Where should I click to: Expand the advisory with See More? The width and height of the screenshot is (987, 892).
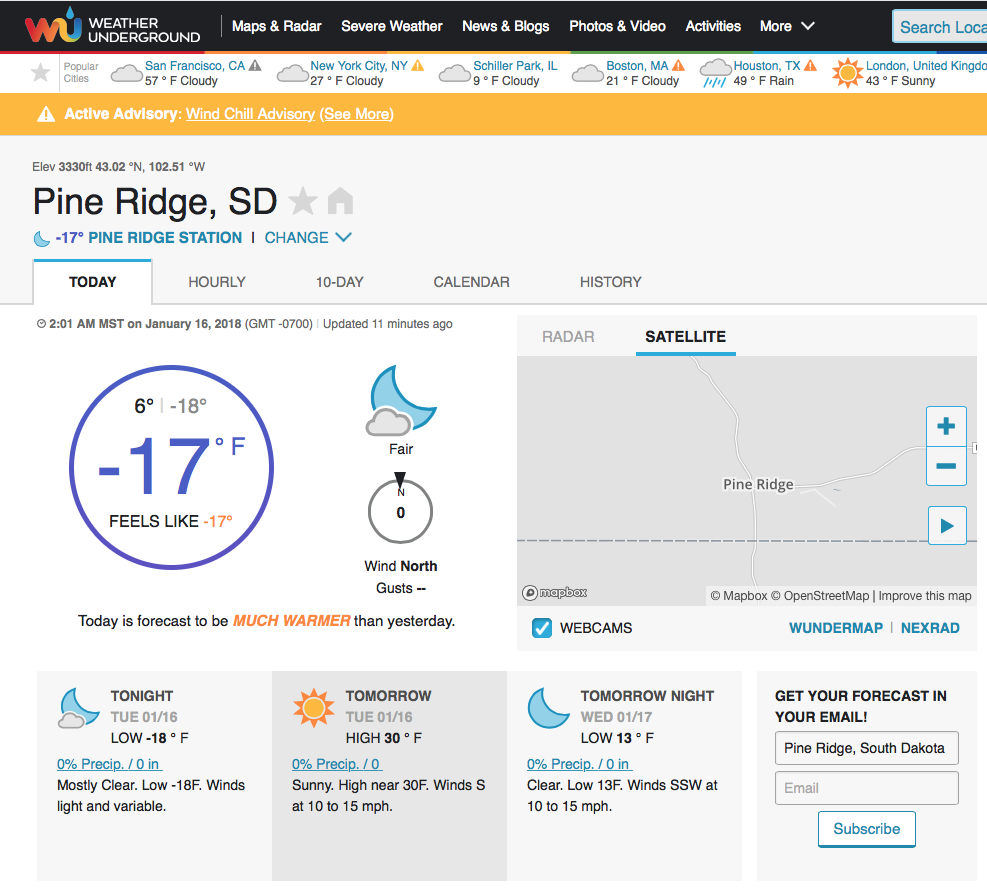coord(357,115)
